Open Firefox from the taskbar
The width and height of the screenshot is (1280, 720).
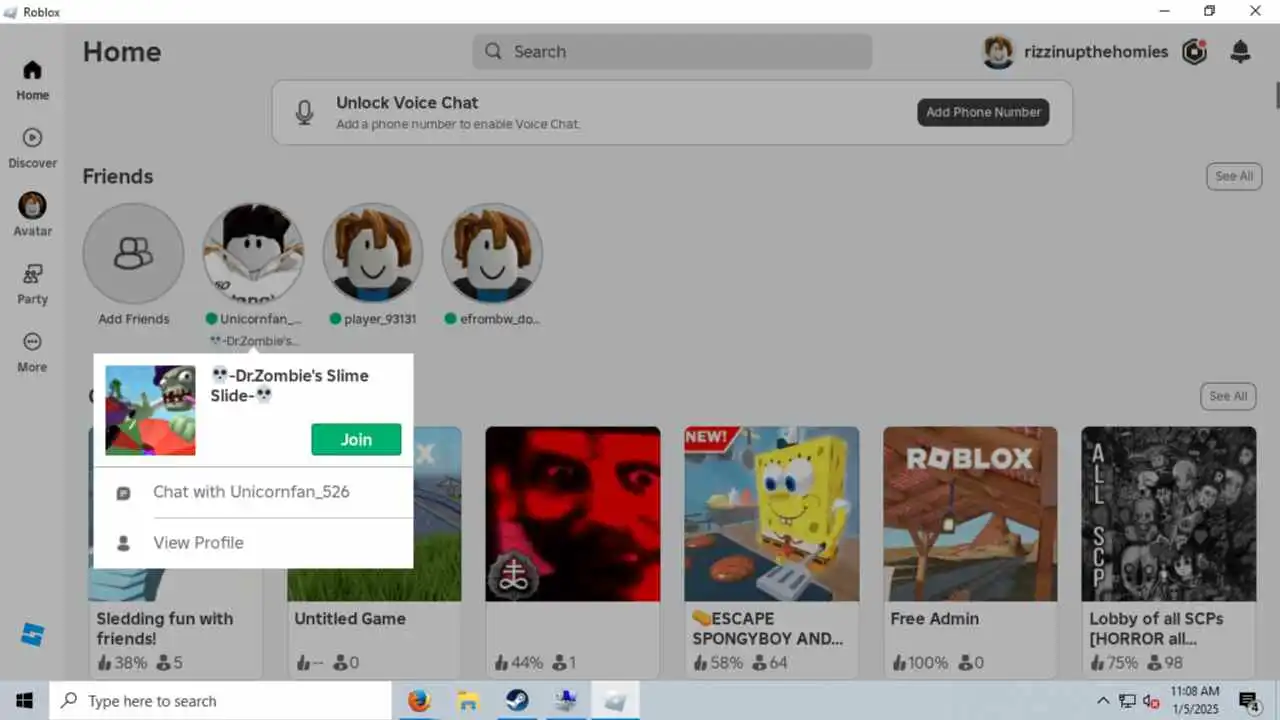[x=419, y=701]
